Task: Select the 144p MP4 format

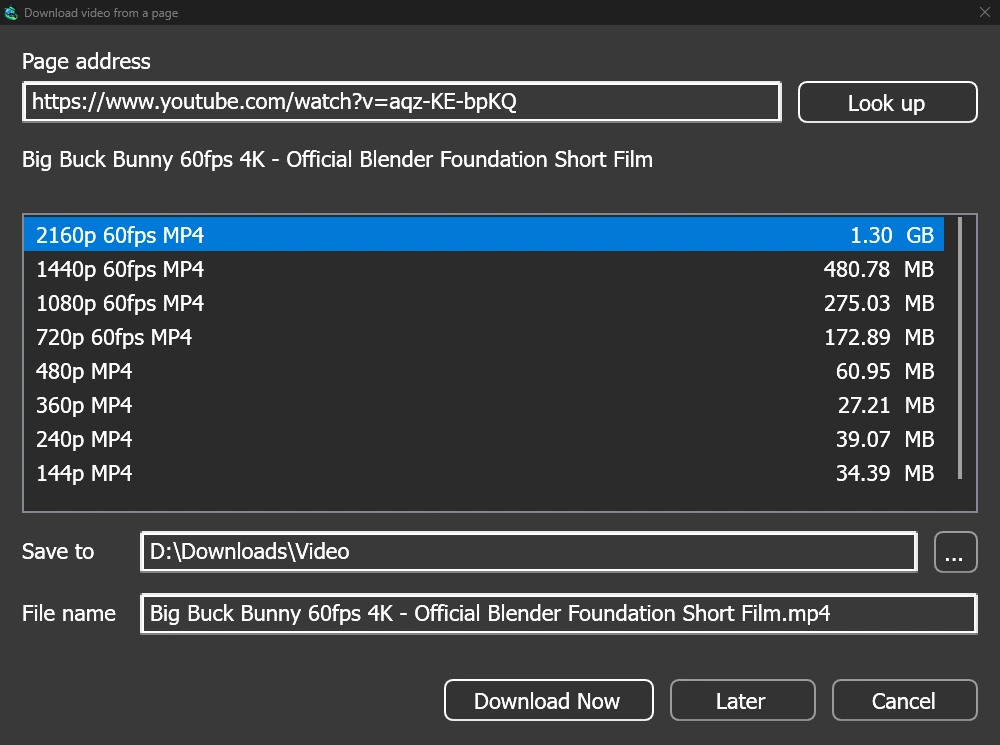Action: click(483, 473)
